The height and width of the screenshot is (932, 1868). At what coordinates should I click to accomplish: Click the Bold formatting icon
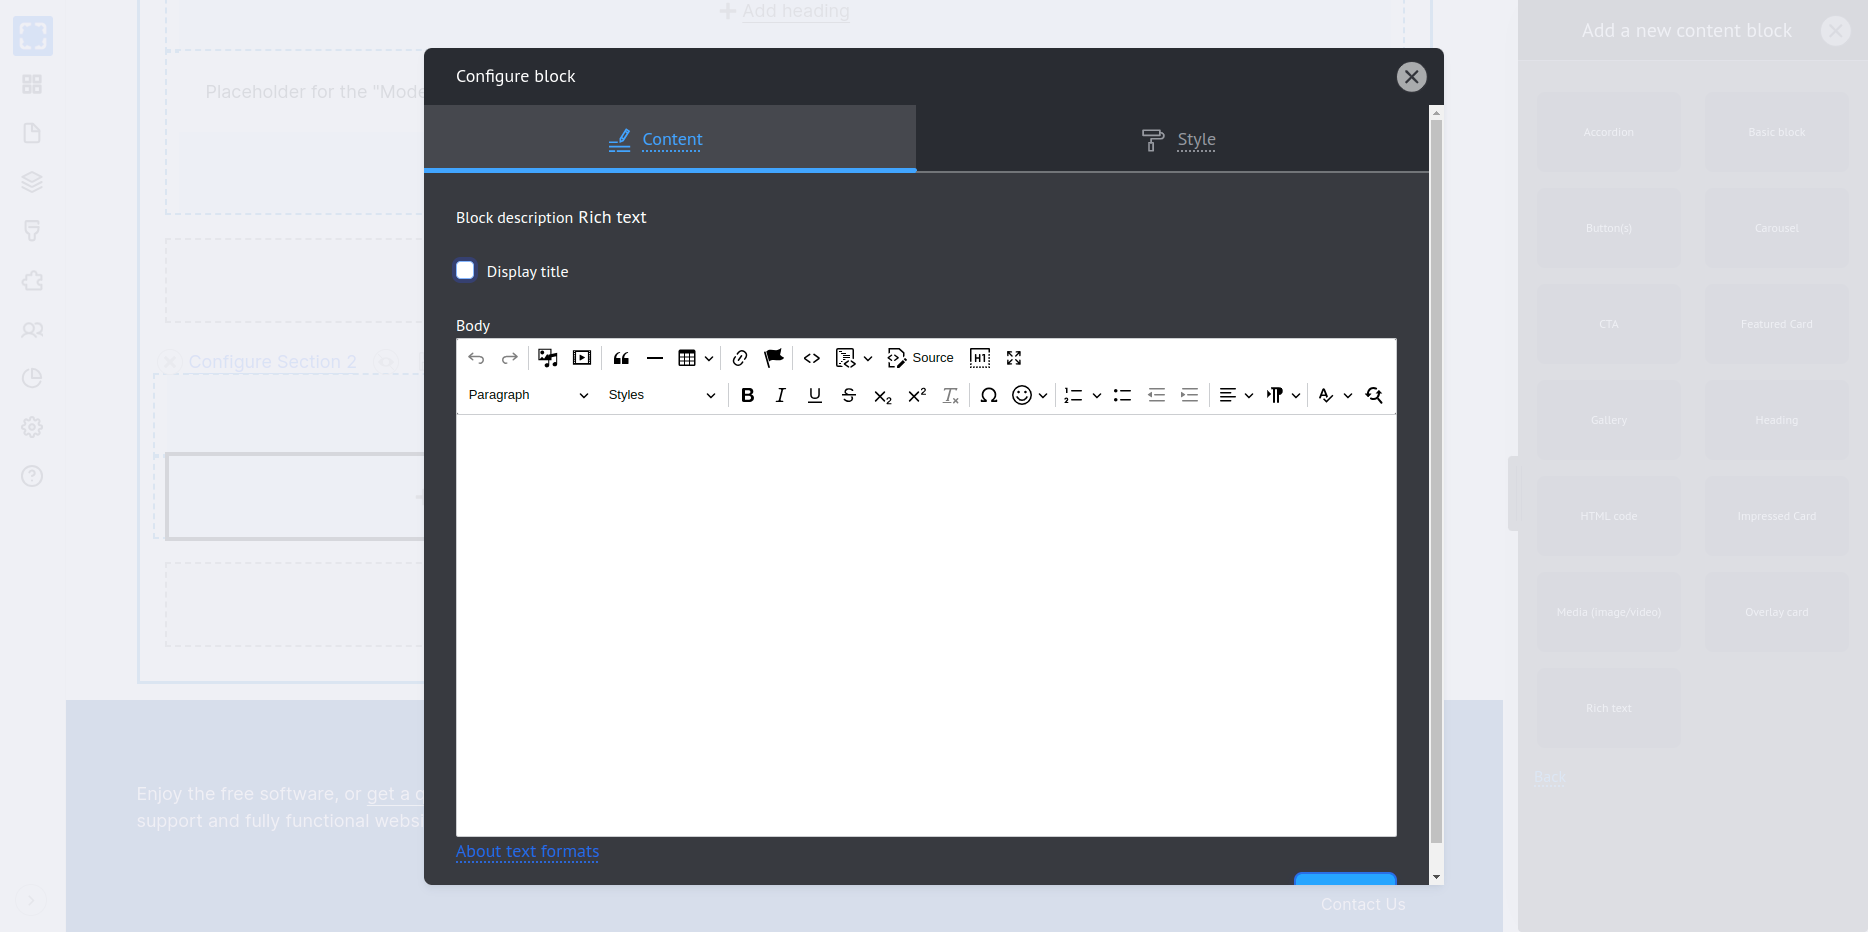(747, 395)
